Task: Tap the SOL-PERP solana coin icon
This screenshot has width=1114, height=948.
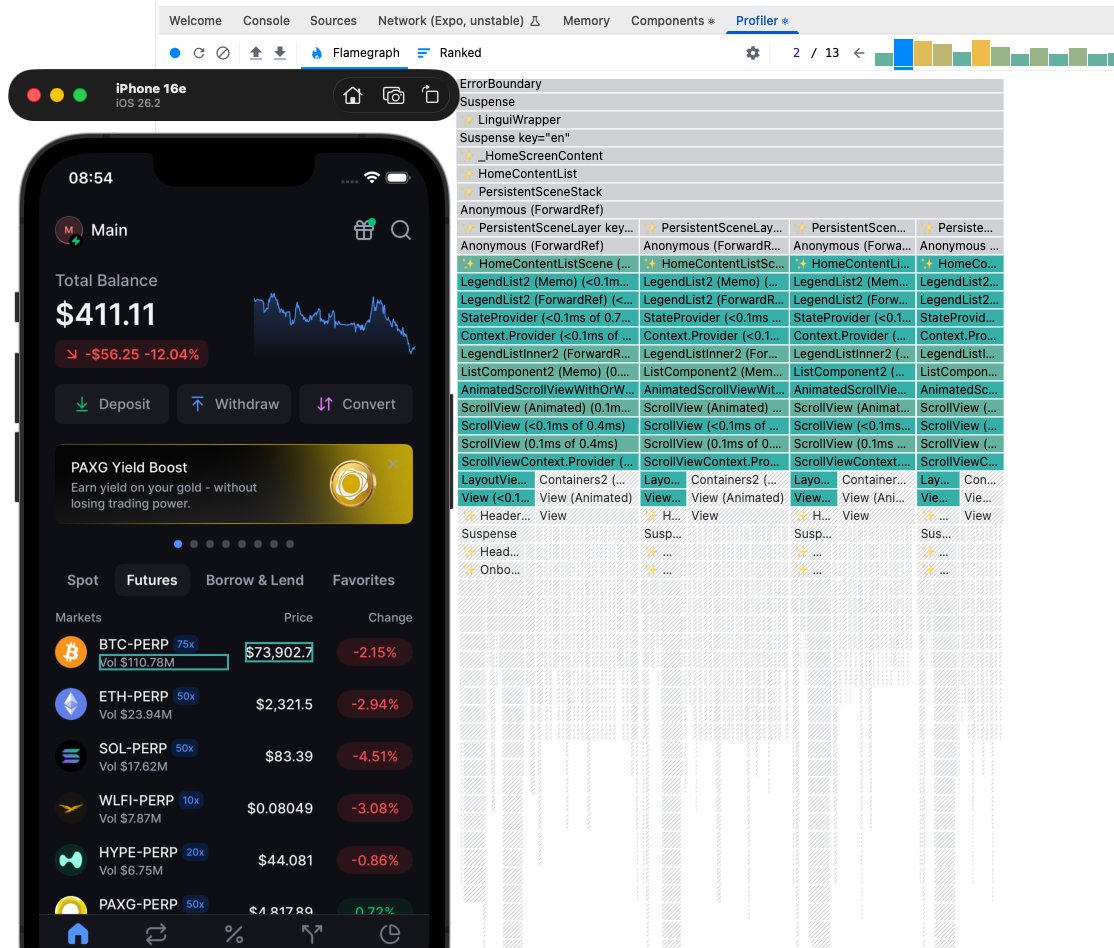Action: pos(71,755)
